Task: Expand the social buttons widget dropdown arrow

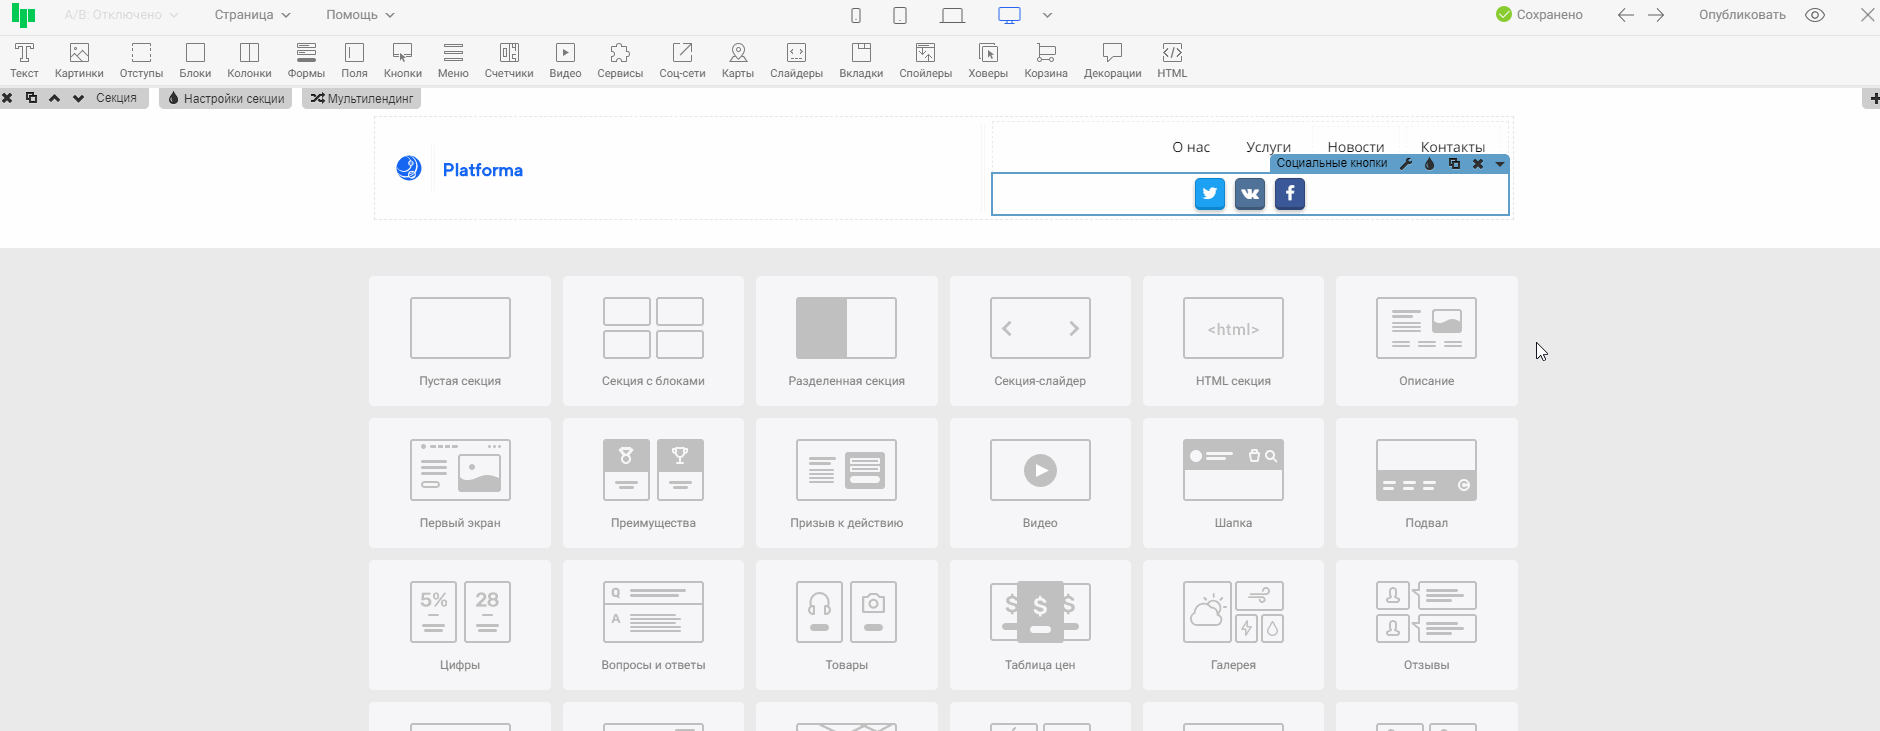Action: coord(1500,164)
